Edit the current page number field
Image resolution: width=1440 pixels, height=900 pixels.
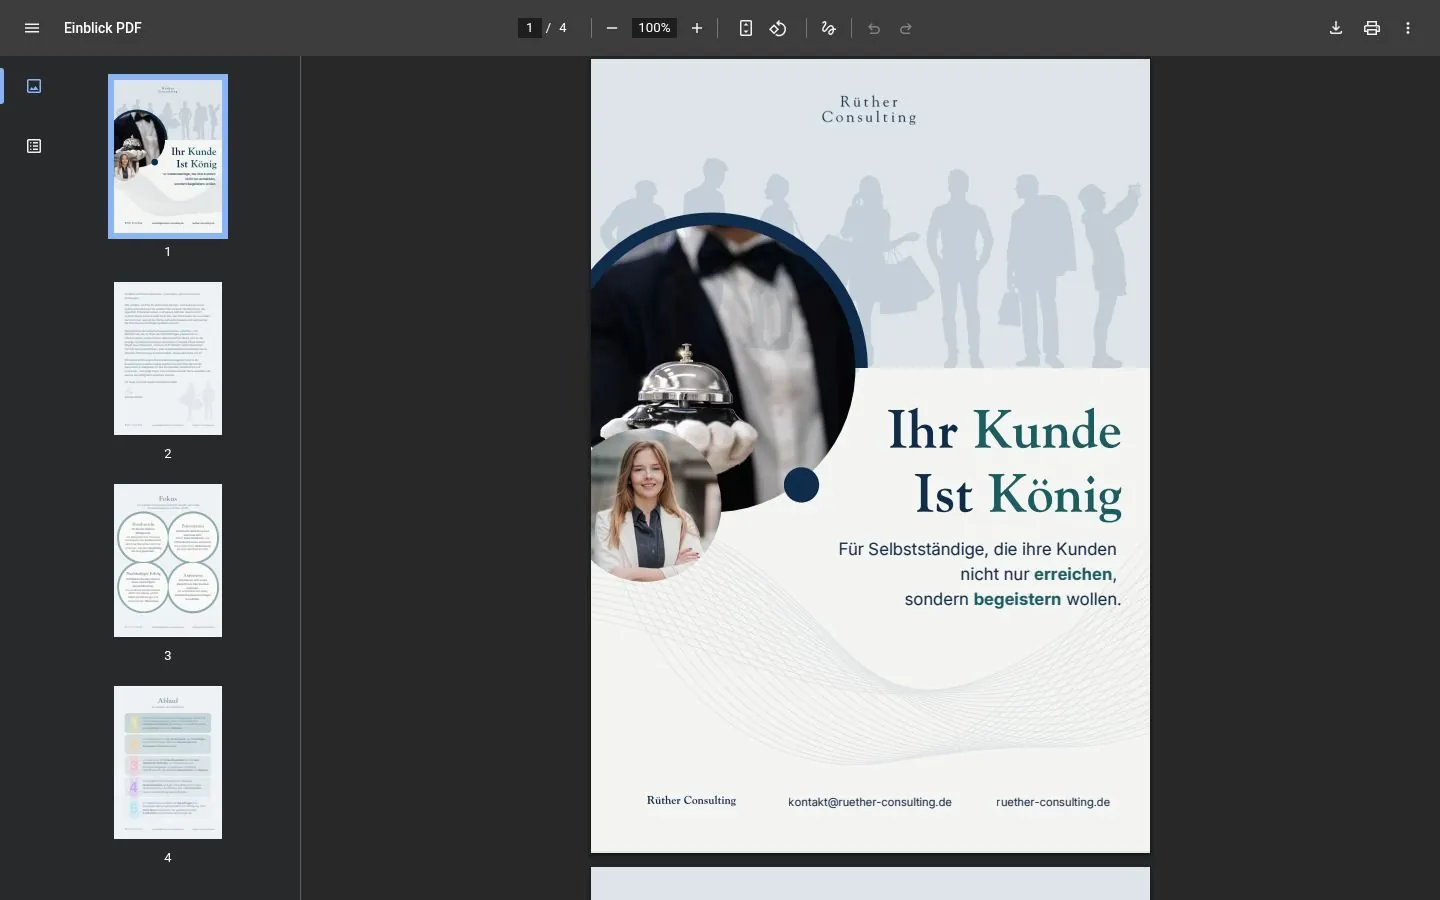coord(530,28)
